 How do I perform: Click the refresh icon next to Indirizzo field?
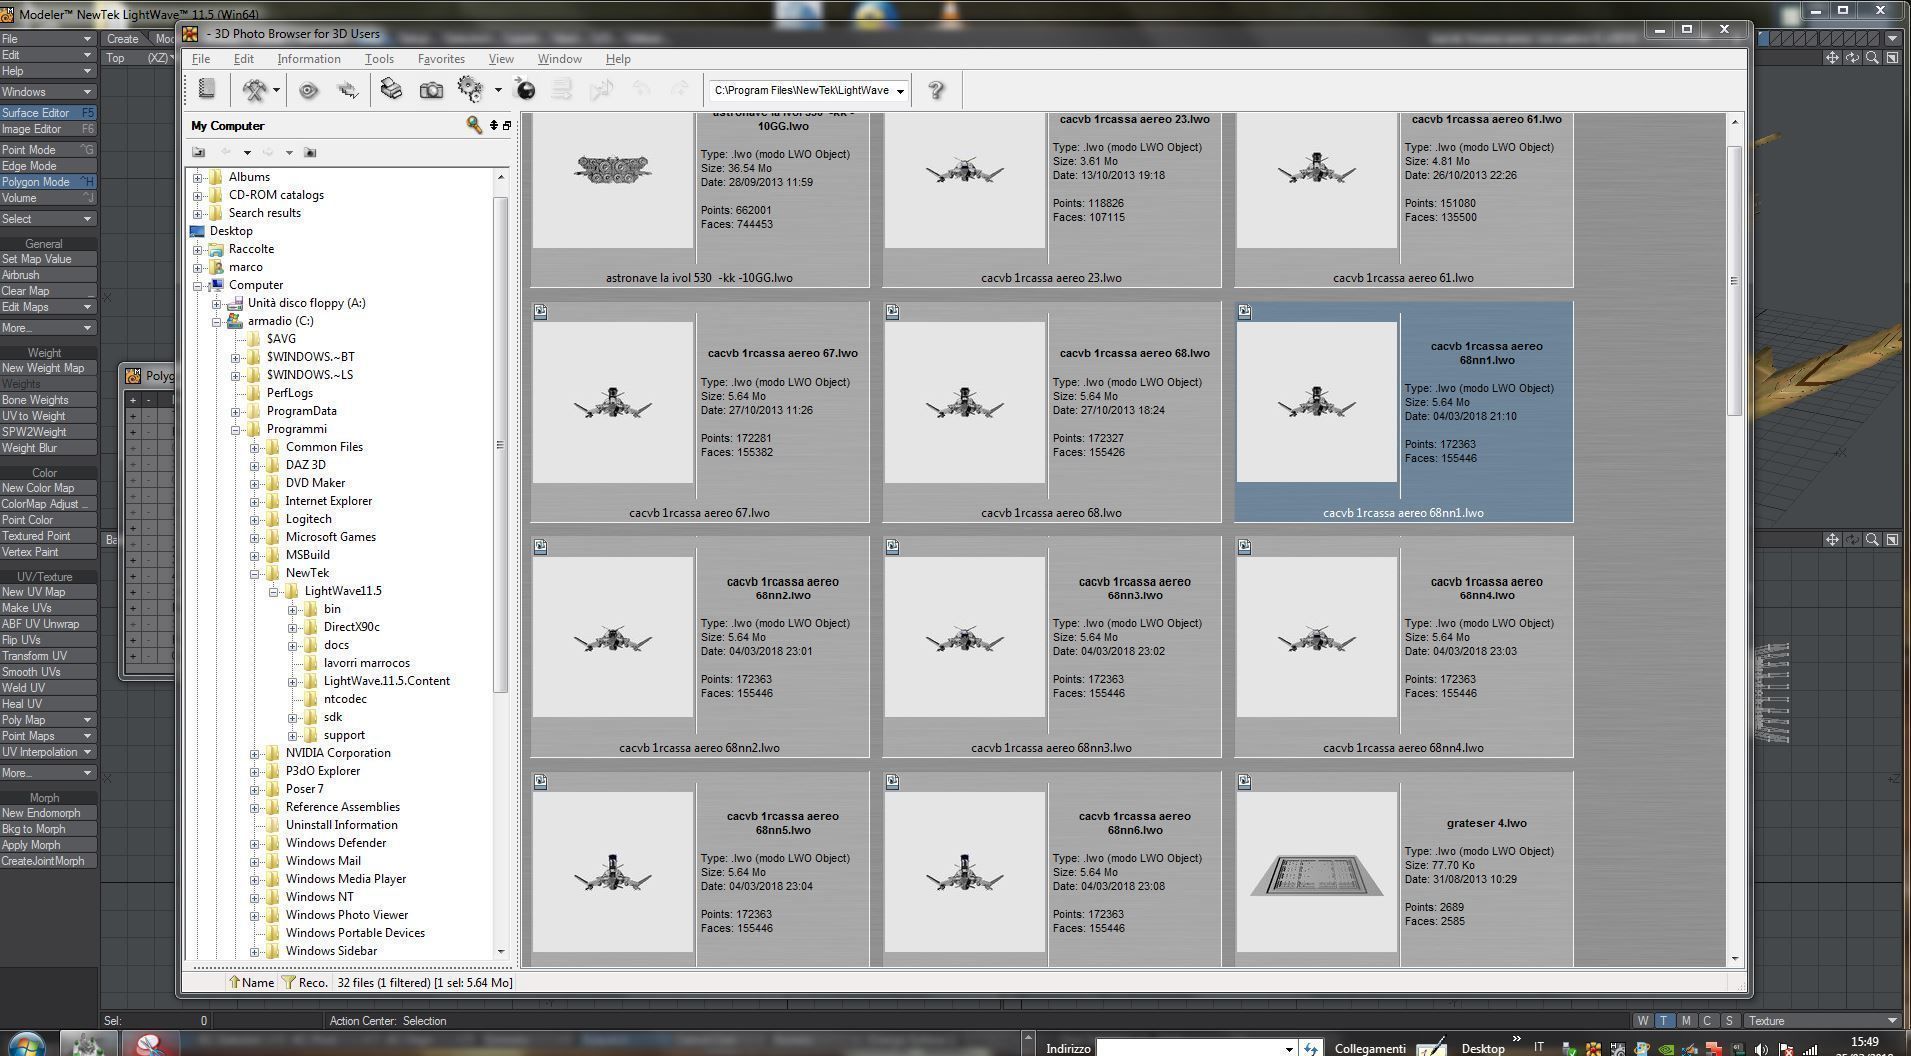[1311, 1048]
